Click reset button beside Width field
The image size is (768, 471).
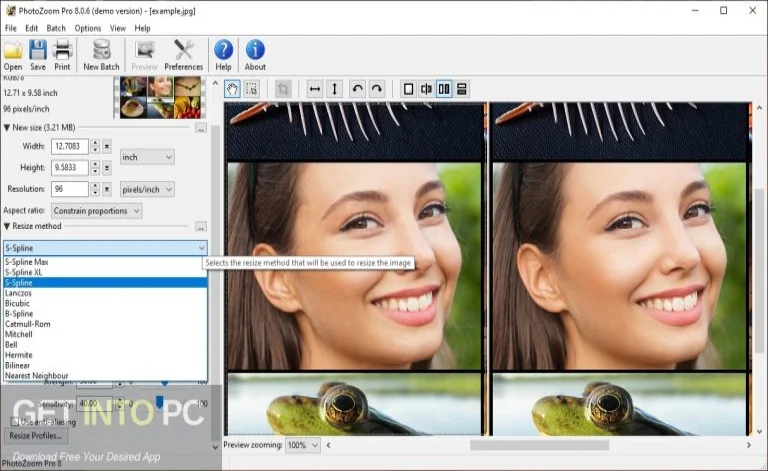107,146
